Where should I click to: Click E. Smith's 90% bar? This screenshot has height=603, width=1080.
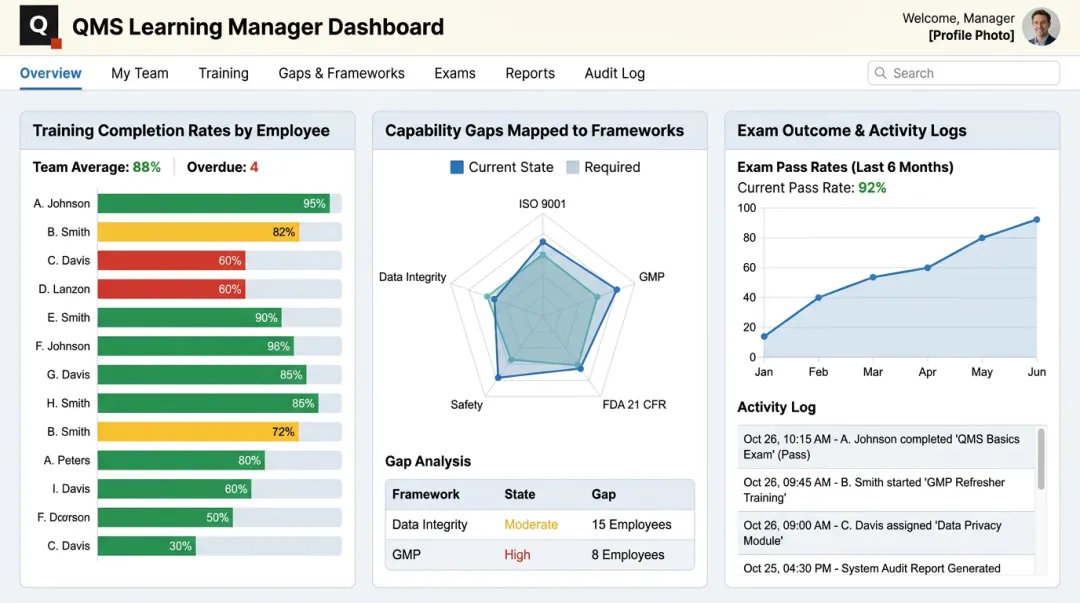[x=189, y=318]
